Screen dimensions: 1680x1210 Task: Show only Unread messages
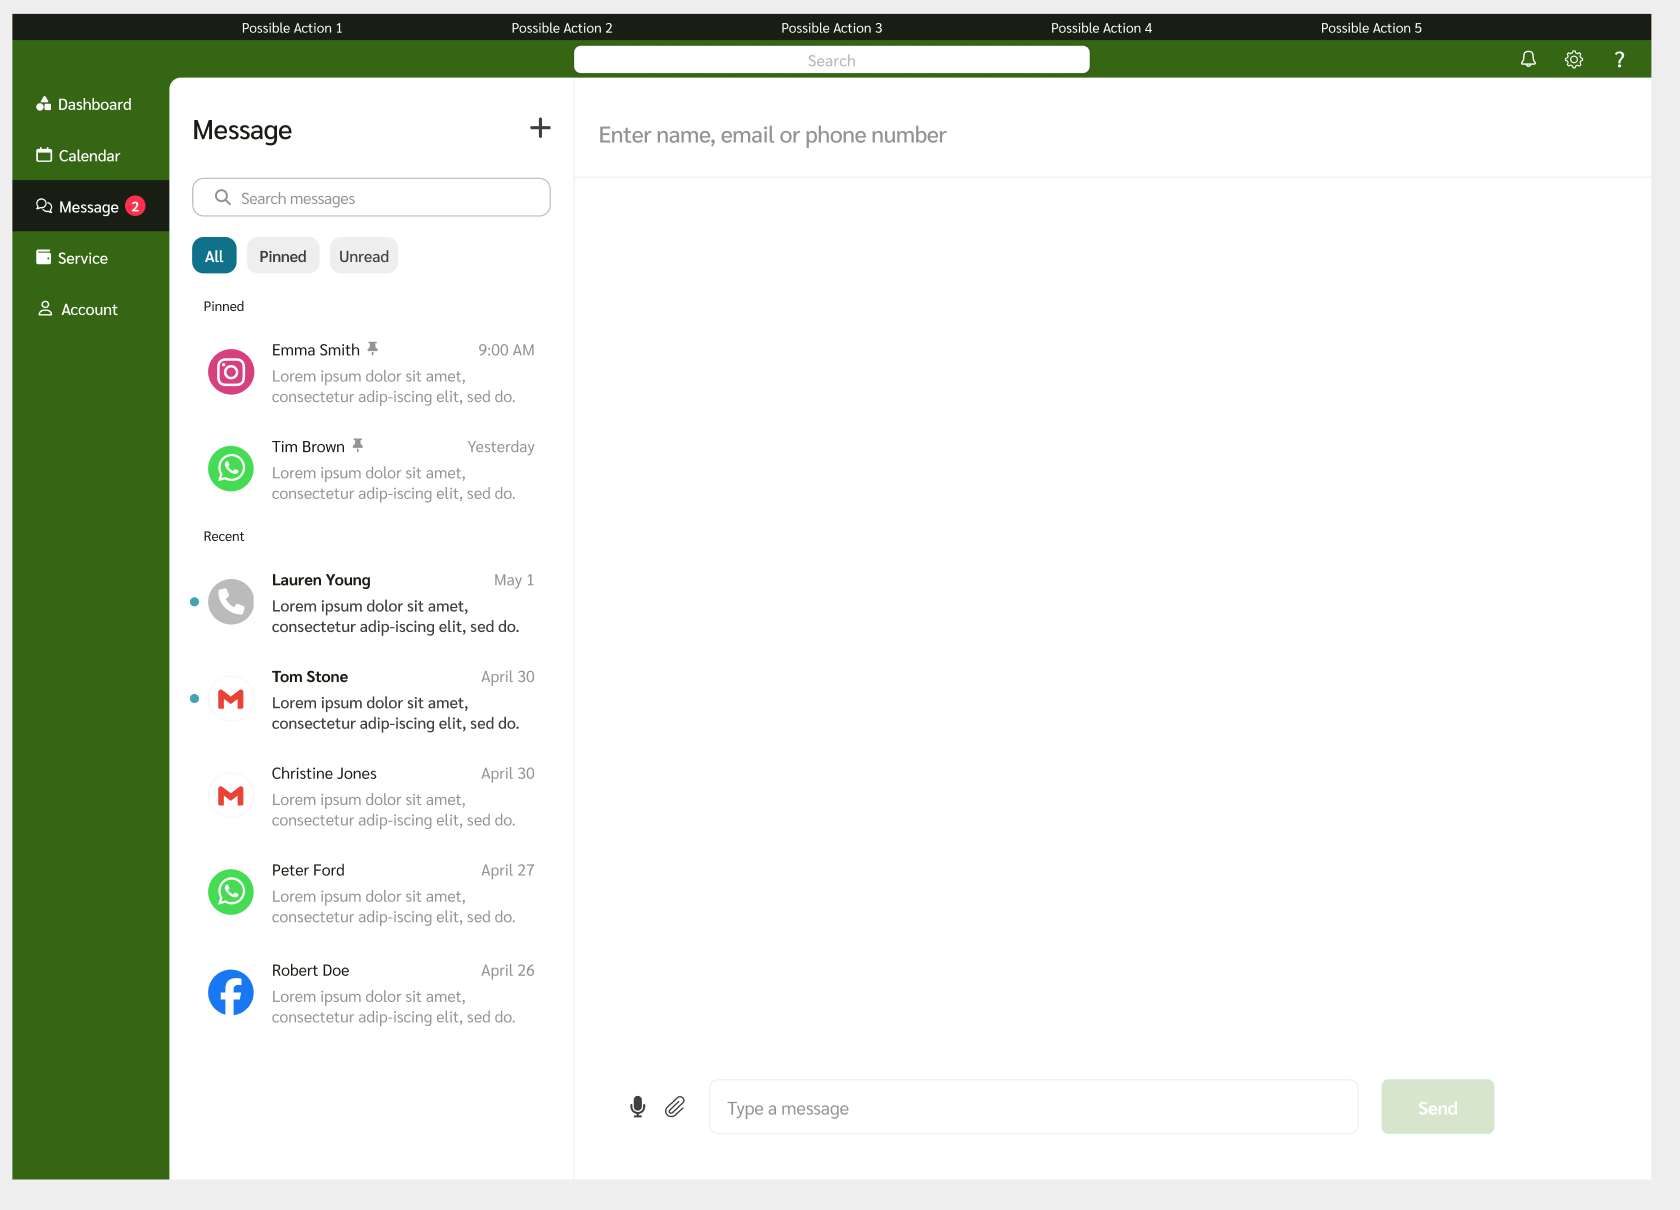pyautogui.click(x=363, y=256)
